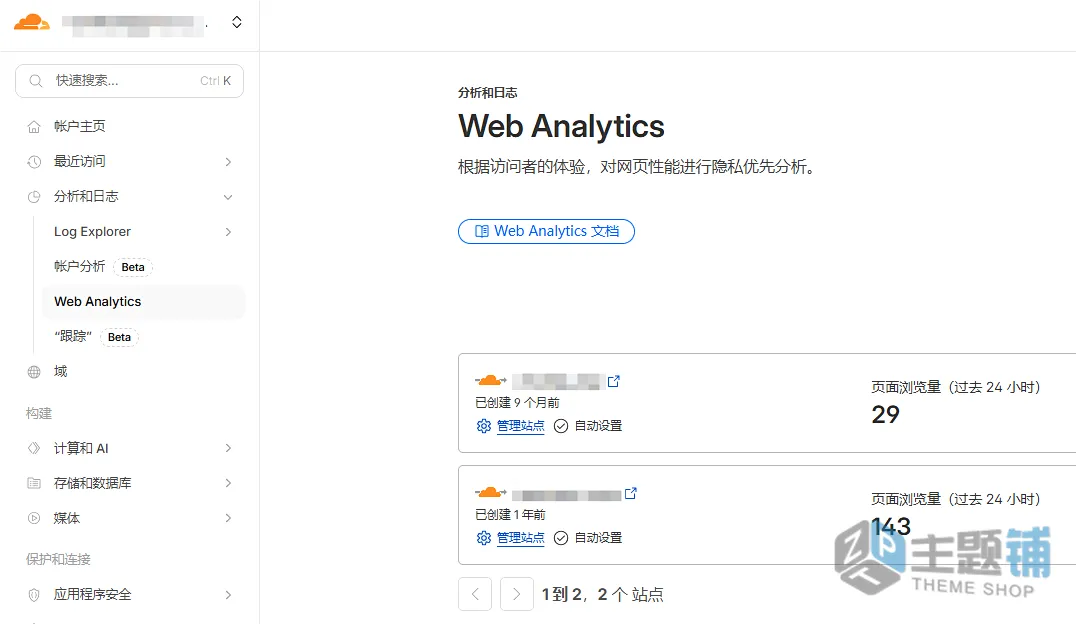Open 帐户分析 Beta item
The image size is (1076, 624).
[80, 266]
